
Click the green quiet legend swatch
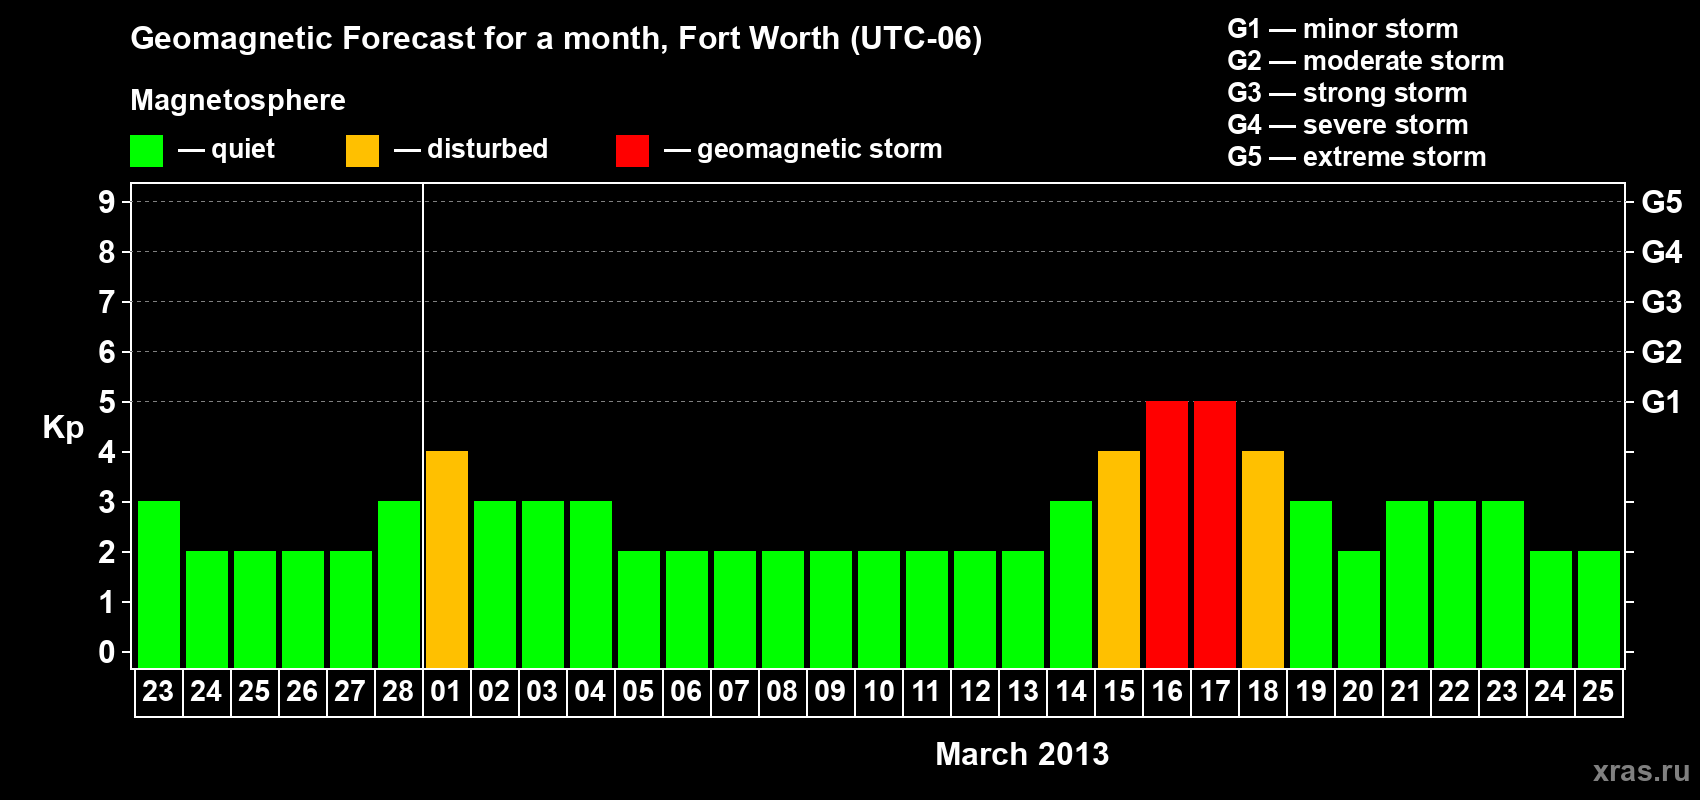pyautogui.click(x=146, y=151)
